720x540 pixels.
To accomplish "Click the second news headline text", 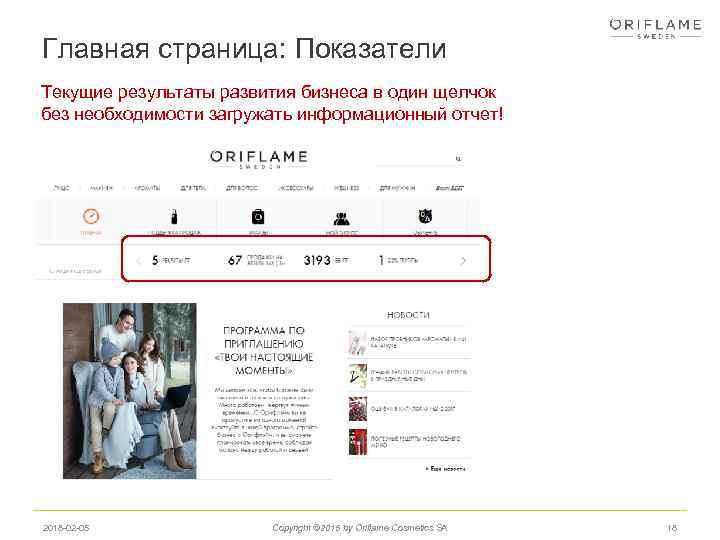I will [419, 375].
